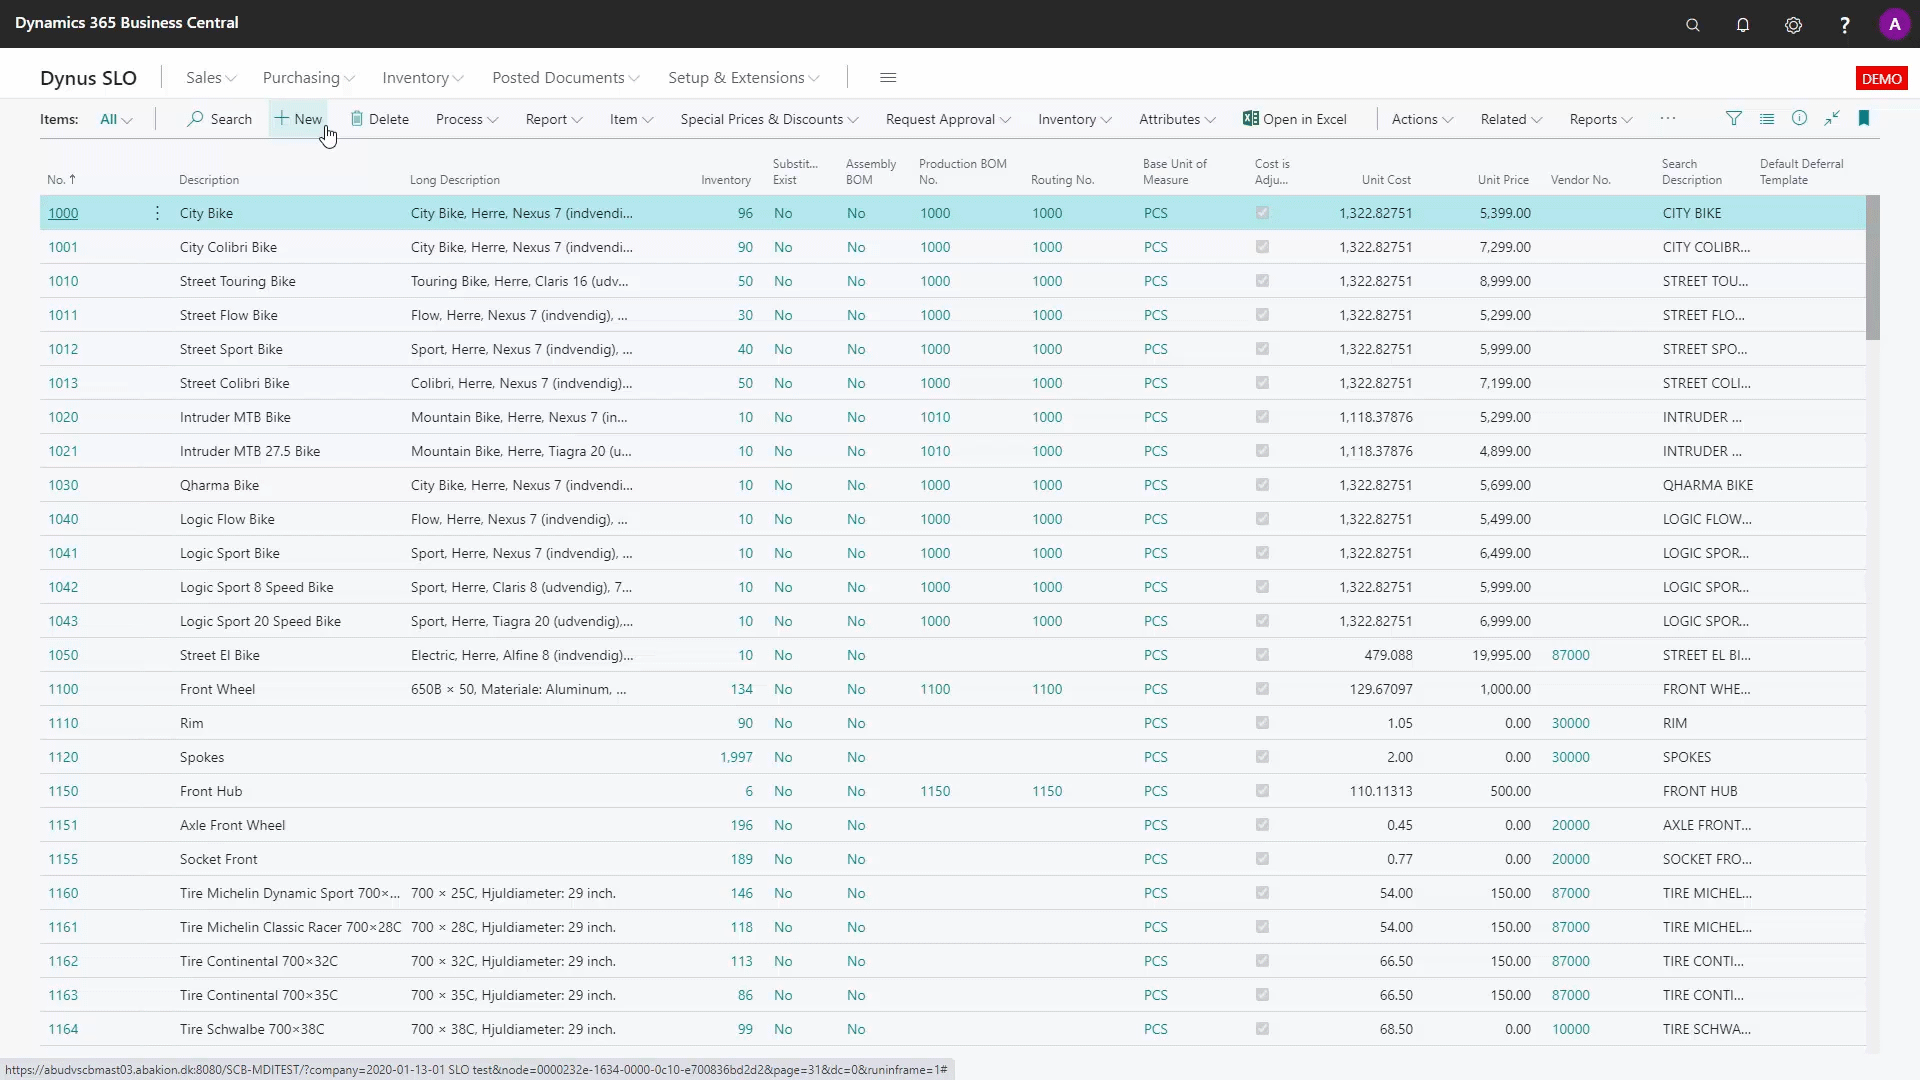This screenshot has height=1080, width=1920.
Task: Toggle Cost is Adjusted checkbox for Front Hub
Action: pos(1262,791)
